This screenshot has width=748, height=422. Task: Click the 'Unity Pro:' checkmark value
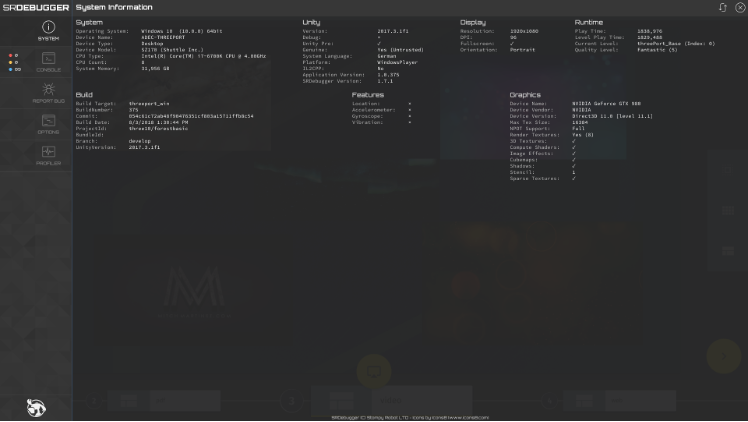(379, 43)
